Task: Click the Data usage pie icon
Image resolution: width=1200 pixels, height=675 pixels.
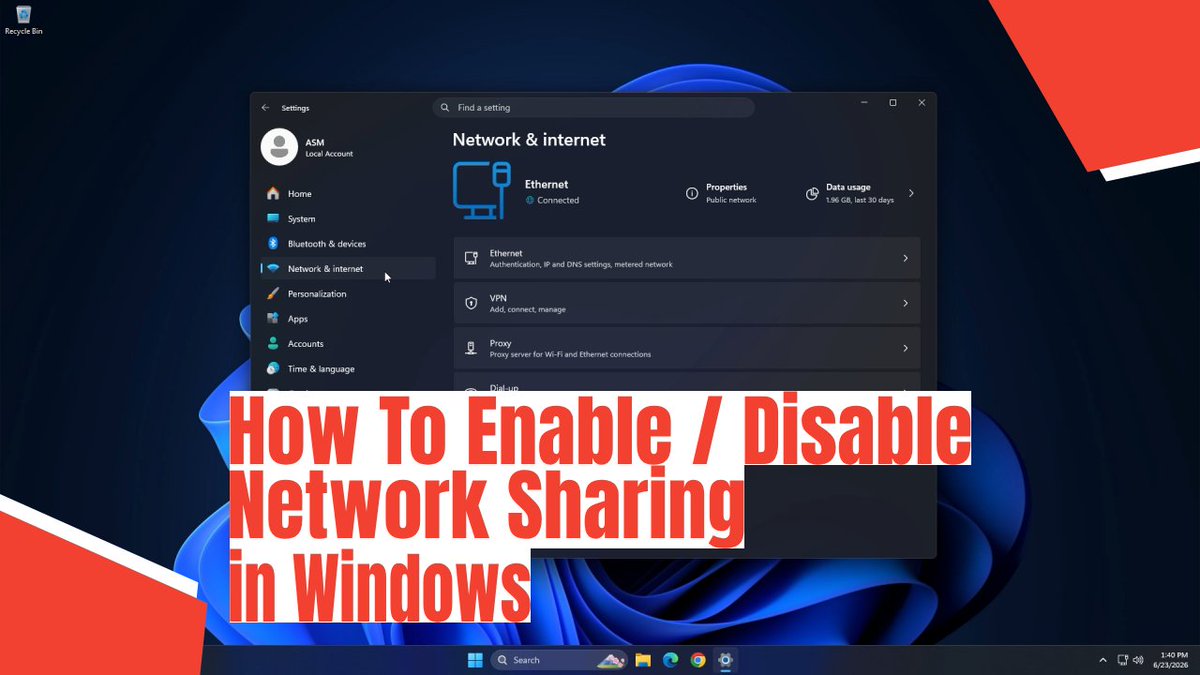Action: 812,194
